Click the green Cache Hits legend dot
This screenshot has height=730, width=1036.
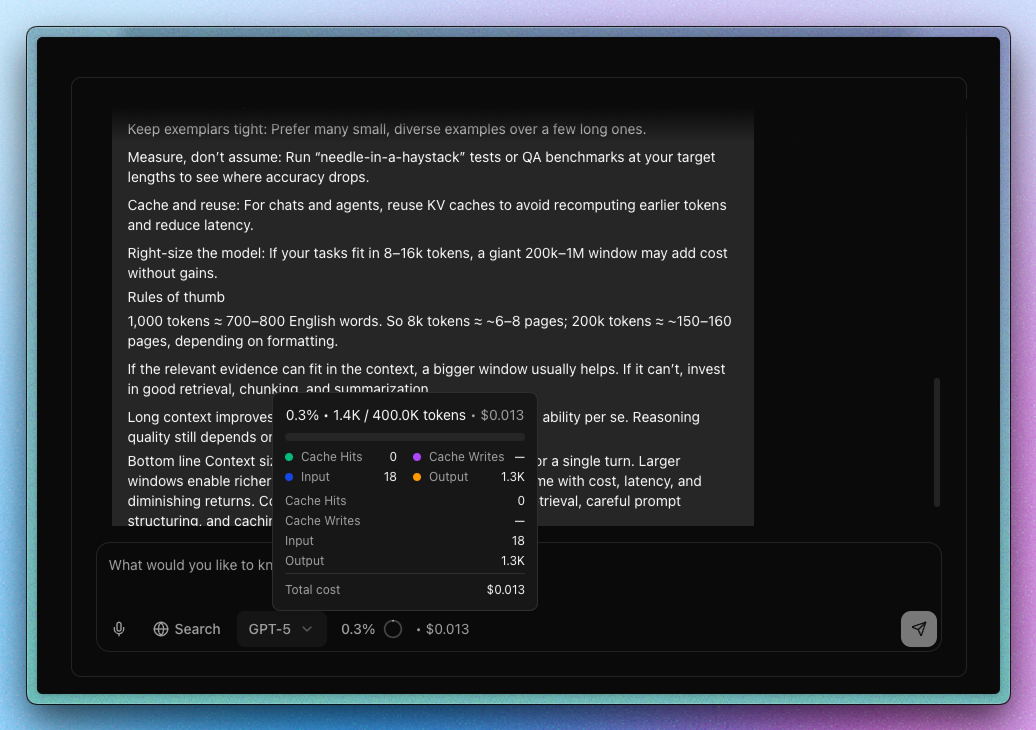tap(289, 456)
